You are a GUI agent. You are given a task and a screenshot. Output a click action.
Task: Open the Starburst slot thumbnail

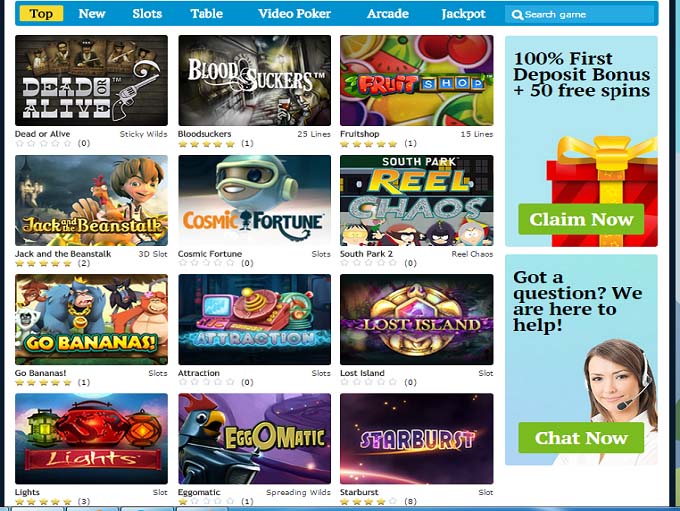[417, 439]
